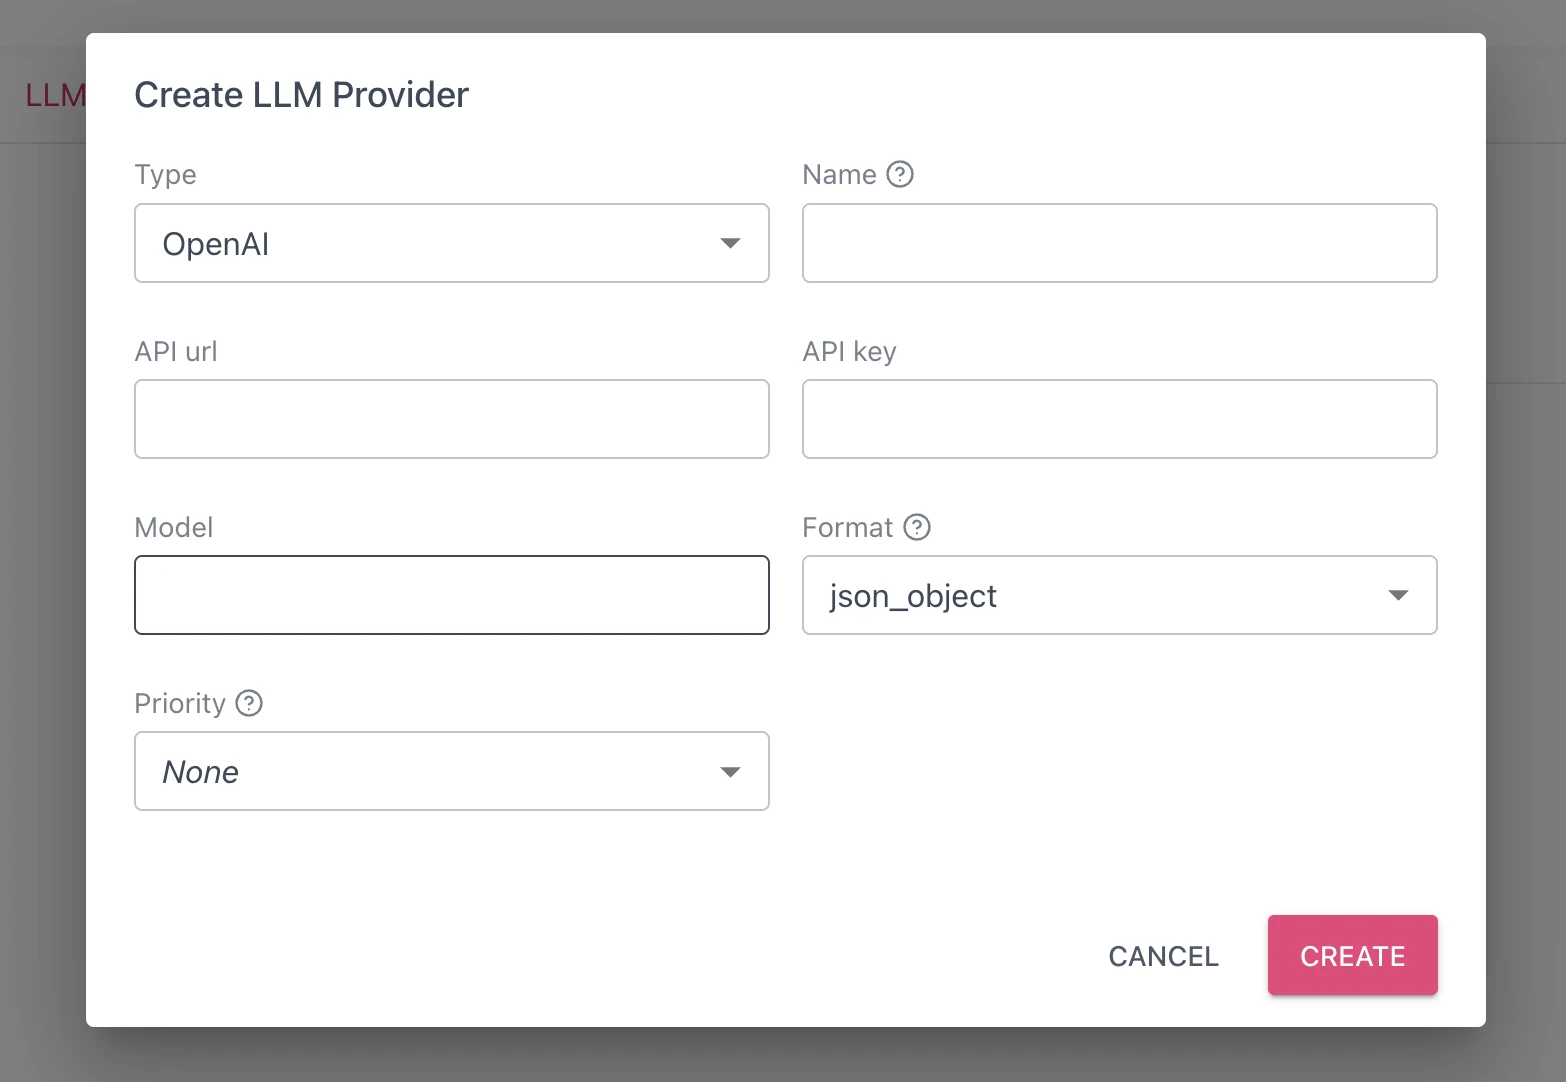The height and width of the screenshot is (1082, 1566).
Task: Click the LLM tab behind the dialog
Action: click(x=55, y=96)
